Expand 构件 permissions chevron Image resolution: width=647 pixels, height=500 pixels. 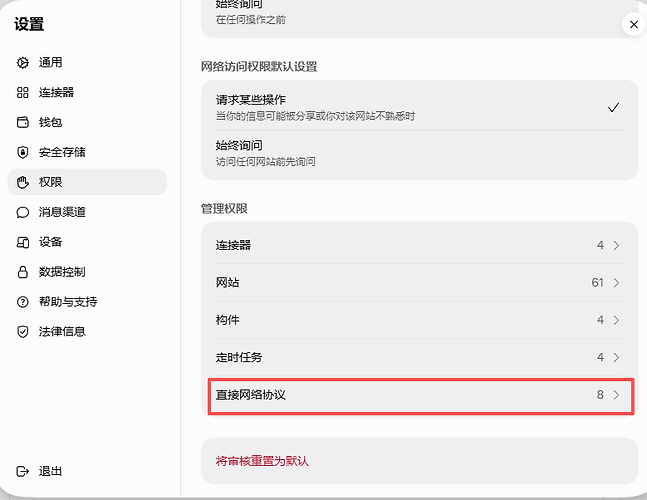[616, 320]
